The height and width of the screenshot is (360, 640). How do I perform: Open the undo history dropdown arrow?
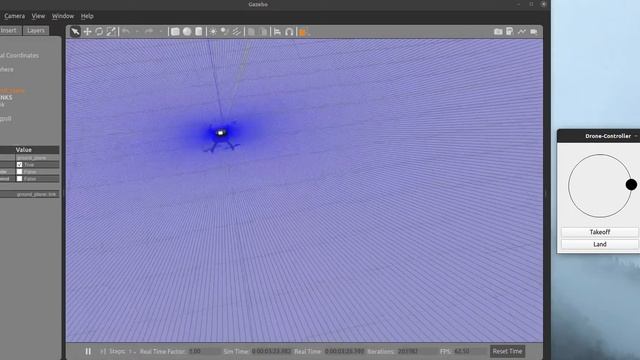(x=137, y=31)
